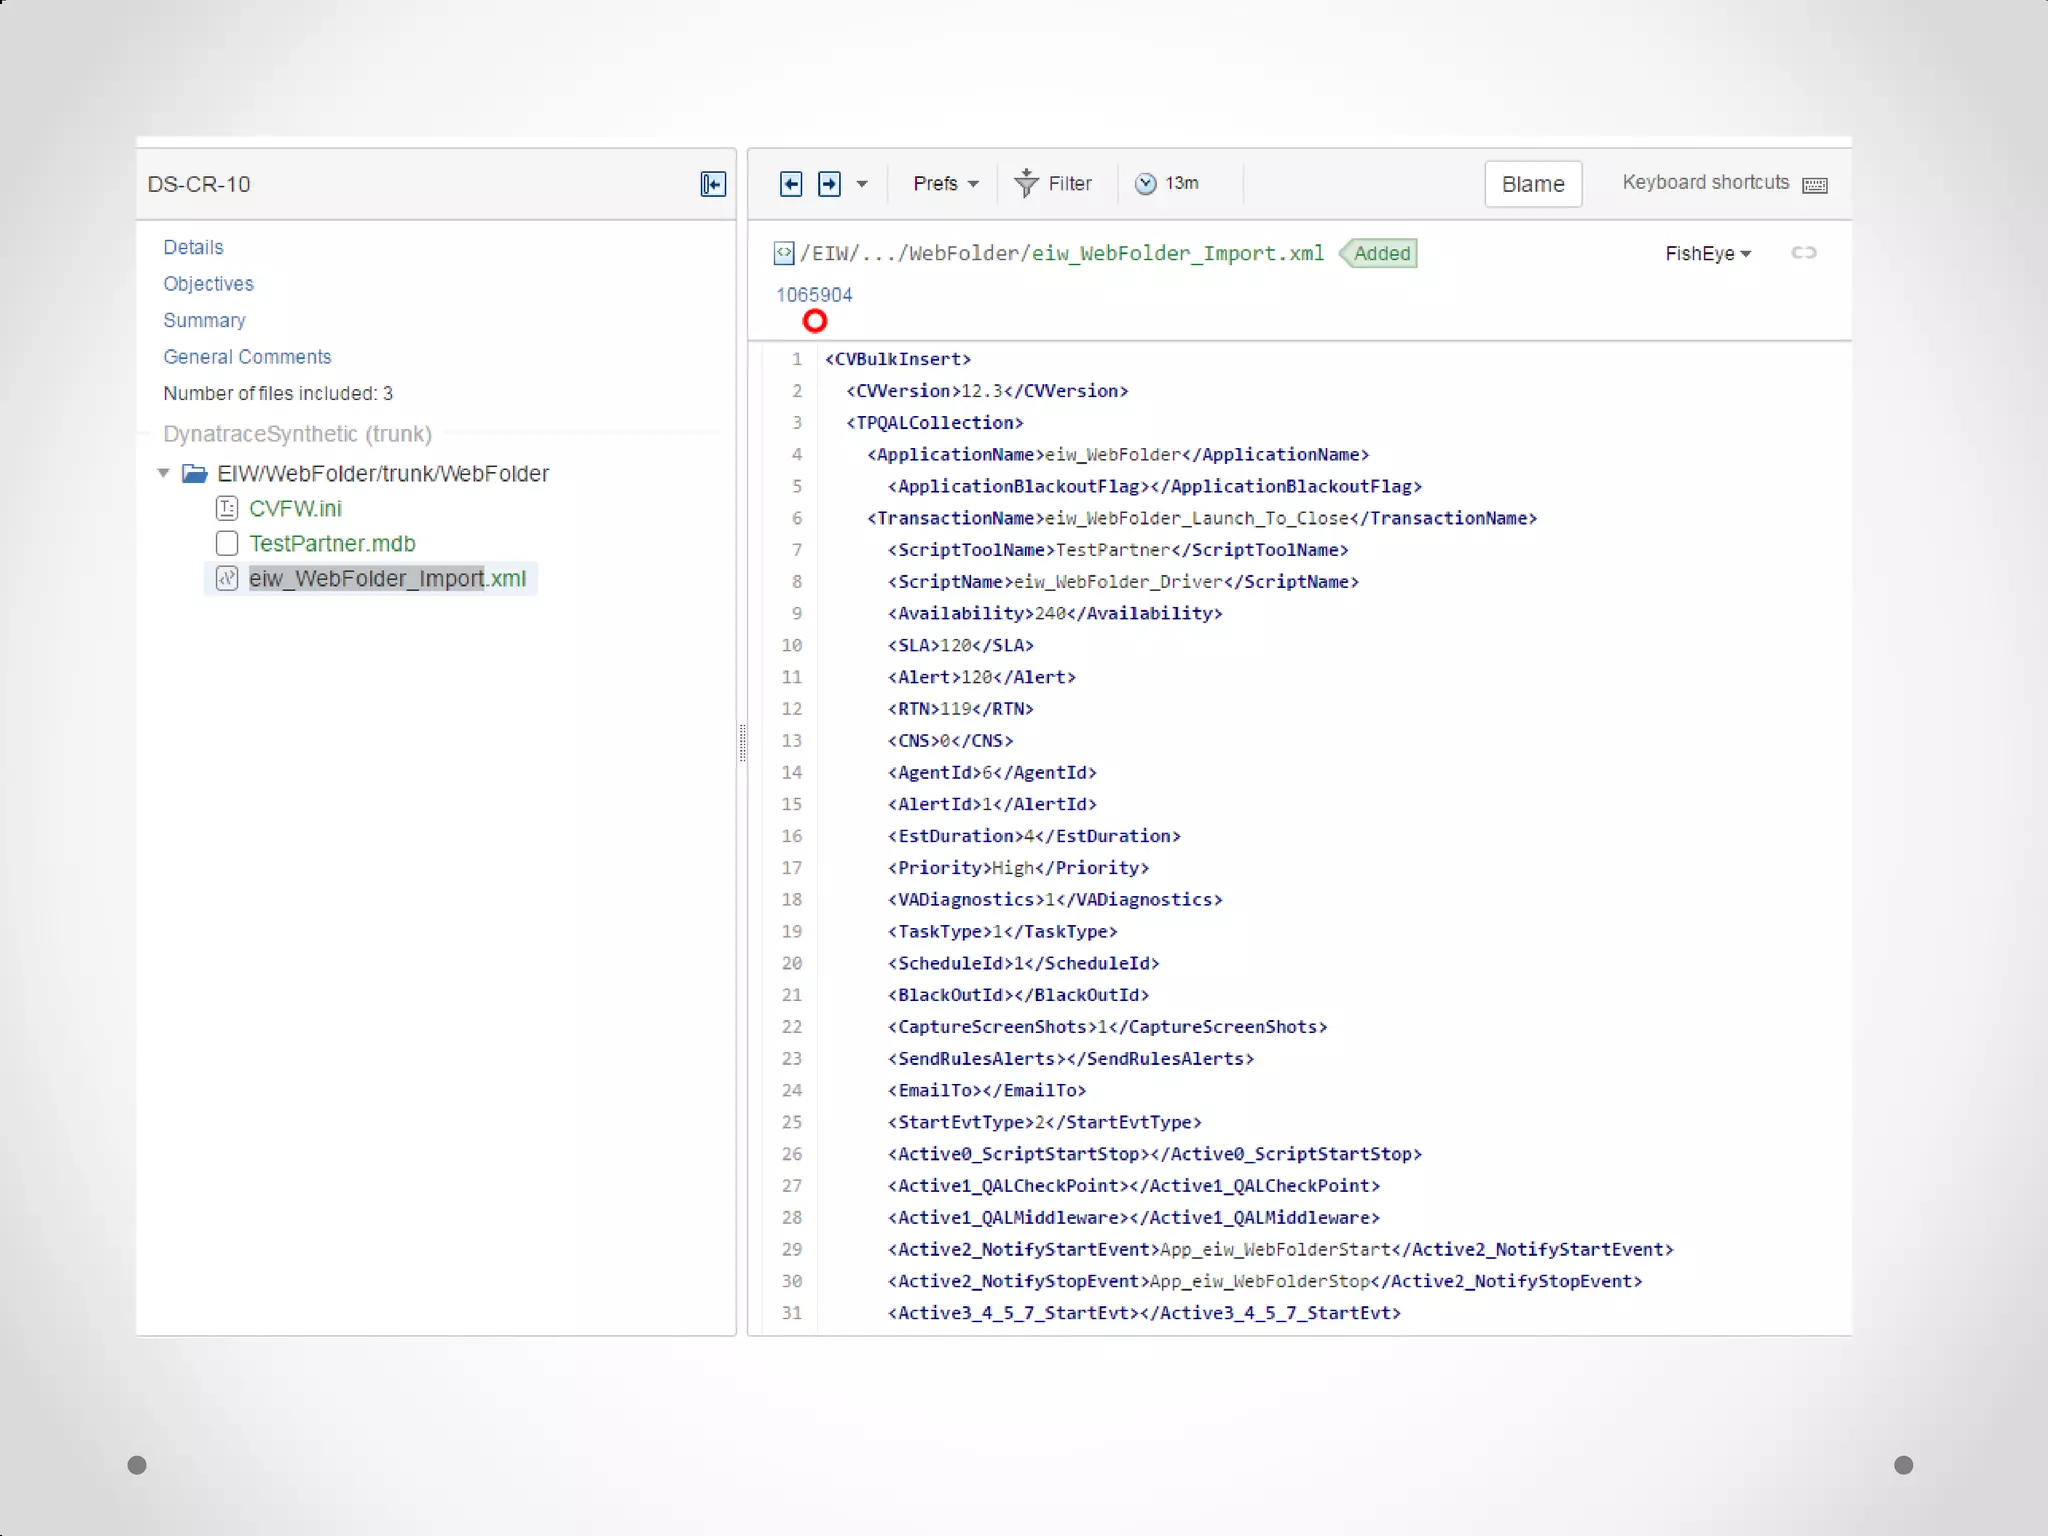
Task: Select CVFW.ini in file tree
Action: (x=295, y=508)
